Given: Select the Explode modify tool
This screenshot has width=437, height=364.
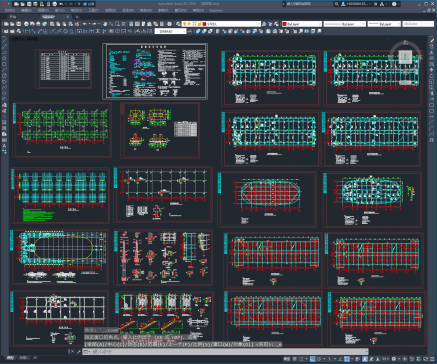Looking at the screenshot, I should click(431, 140).
